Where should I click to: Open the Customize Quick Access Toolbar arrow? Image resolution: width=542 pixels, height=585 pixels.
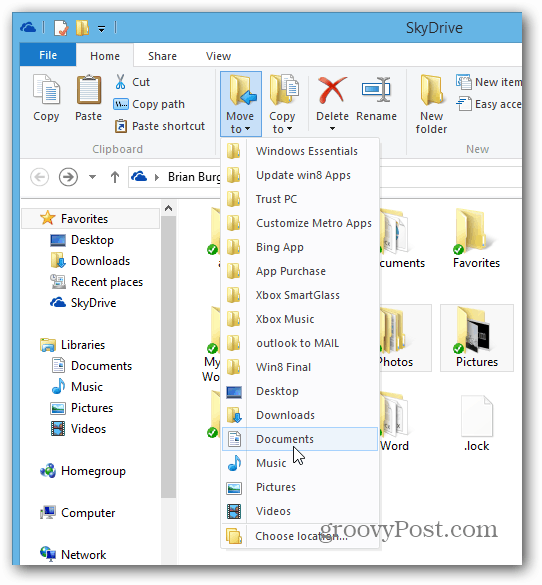click(101, 29)
